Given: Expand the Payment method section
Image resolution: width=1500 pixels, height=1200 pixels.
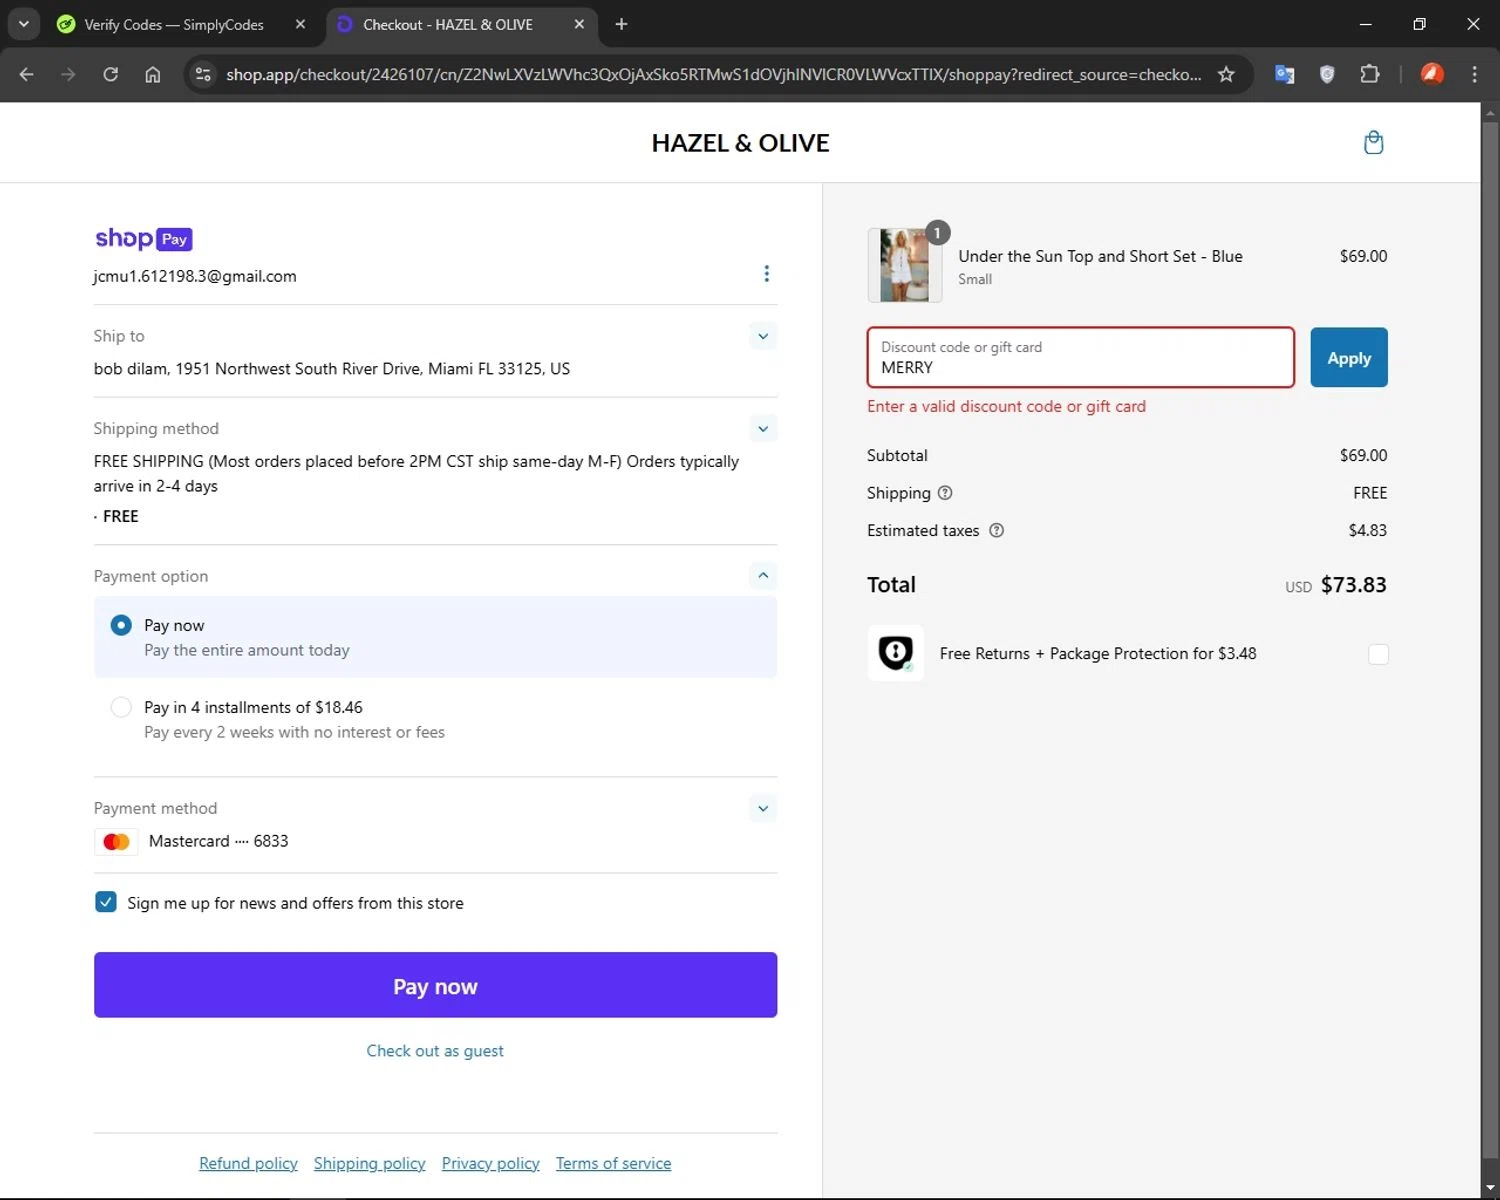Looking at the screenshot, I should coord(763,808).
